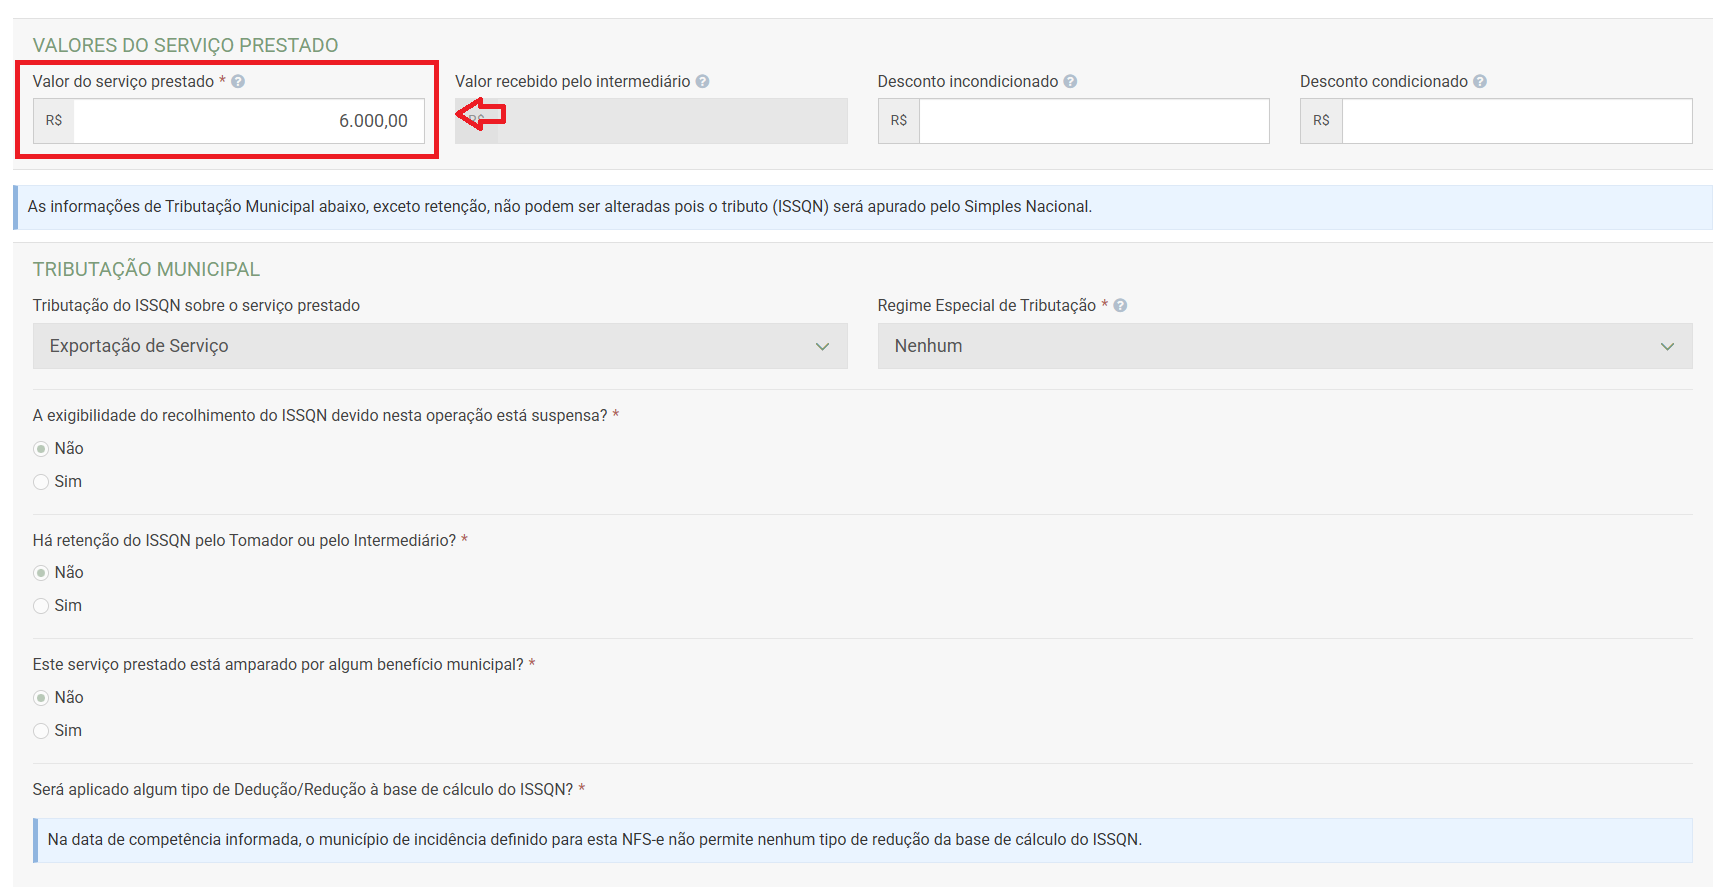Screen dimensions: 1727x887
Task: Click R$ prefix of Desconto condicionado field
Action: tap(1321, 121)
